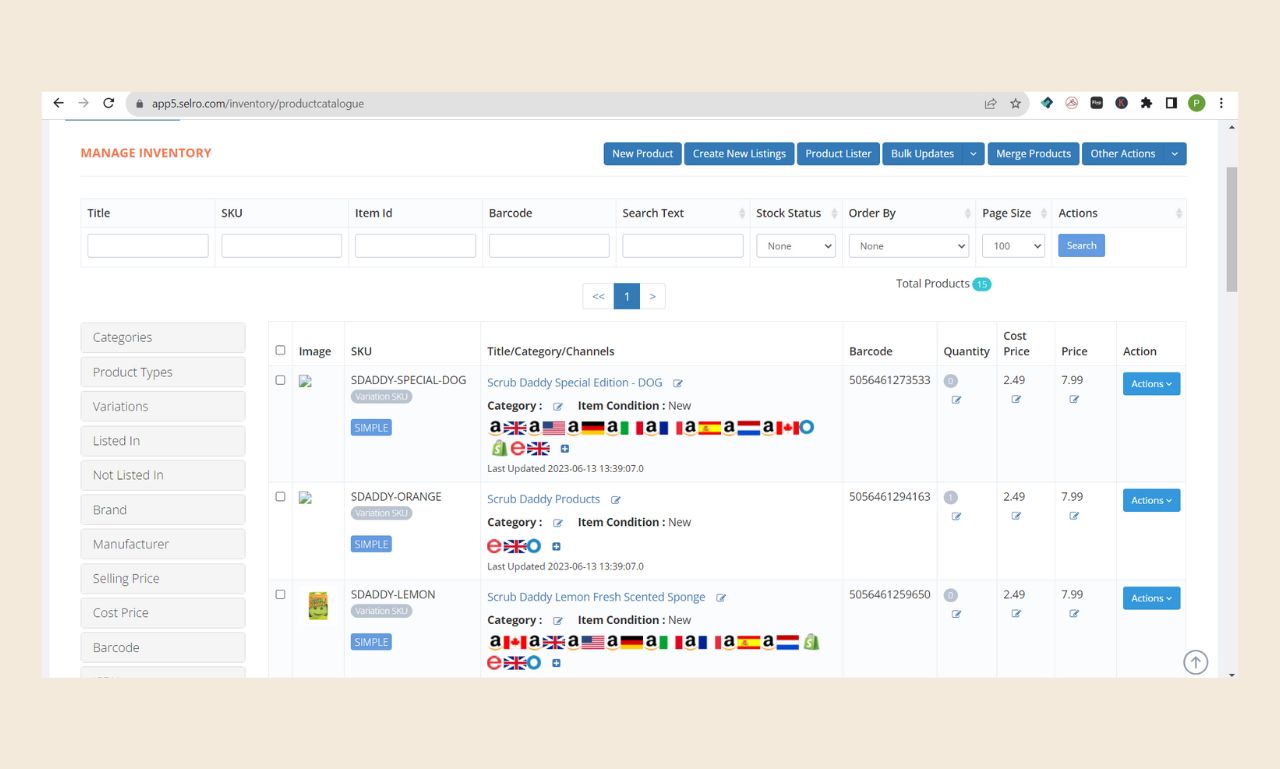Open Listed In sidebar filter
Viewport: 1280px width, 769px height.
pyautogui.click(x=163, y=441)
